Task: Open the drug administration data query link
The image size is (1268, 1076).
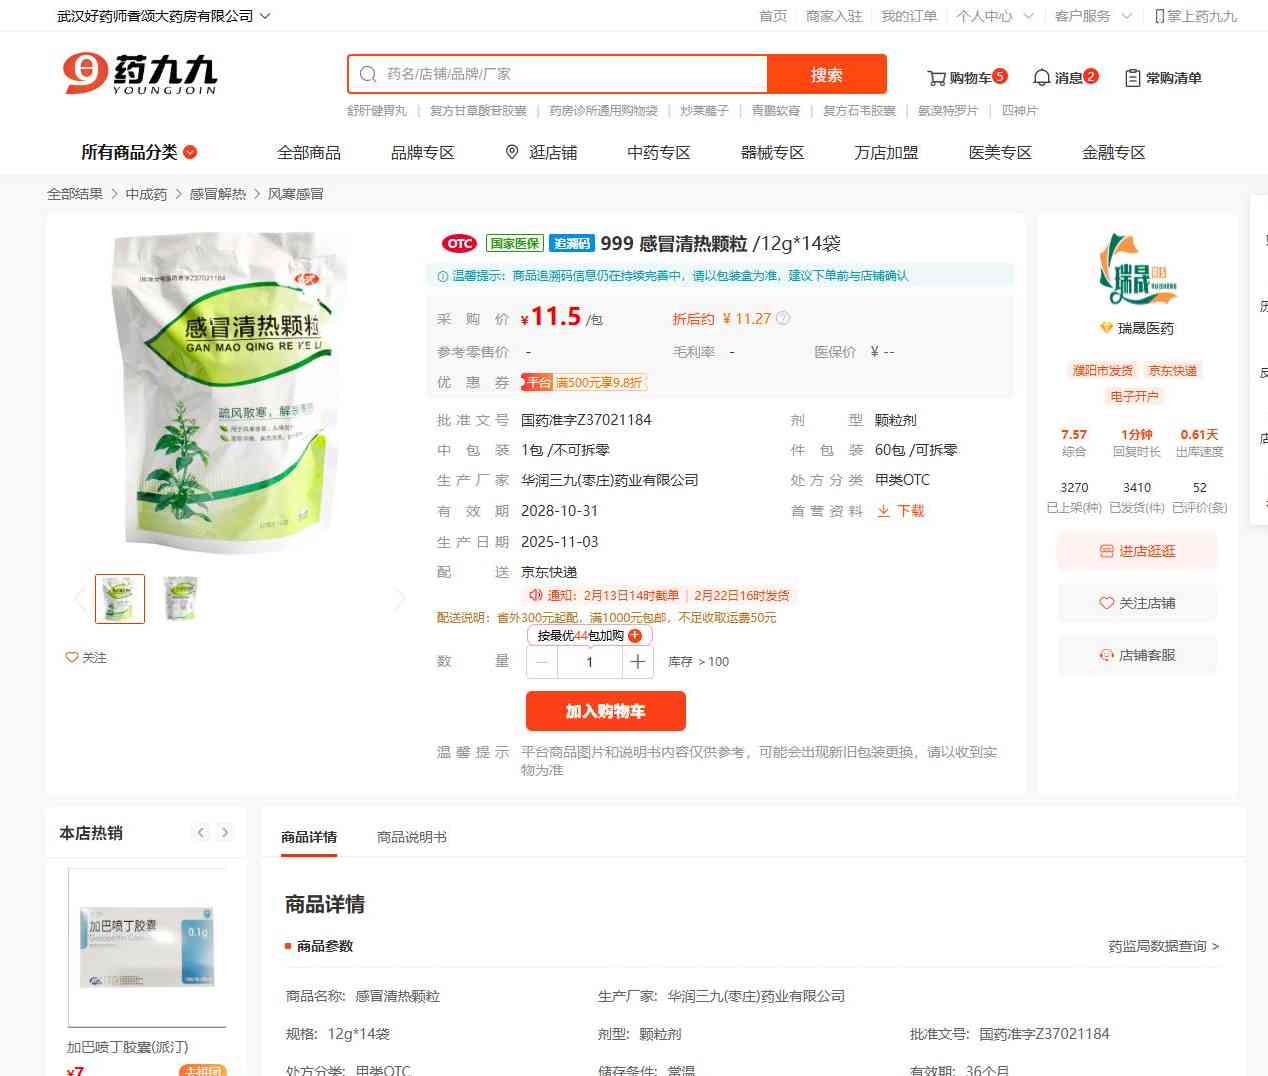Action: 1163,946
